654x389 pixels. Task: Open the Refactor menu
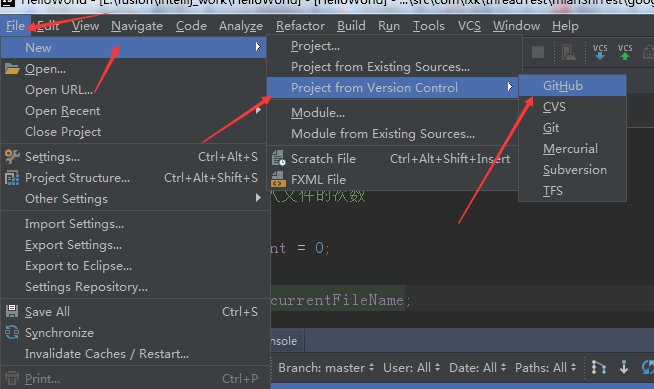click(x=300, y=26)
